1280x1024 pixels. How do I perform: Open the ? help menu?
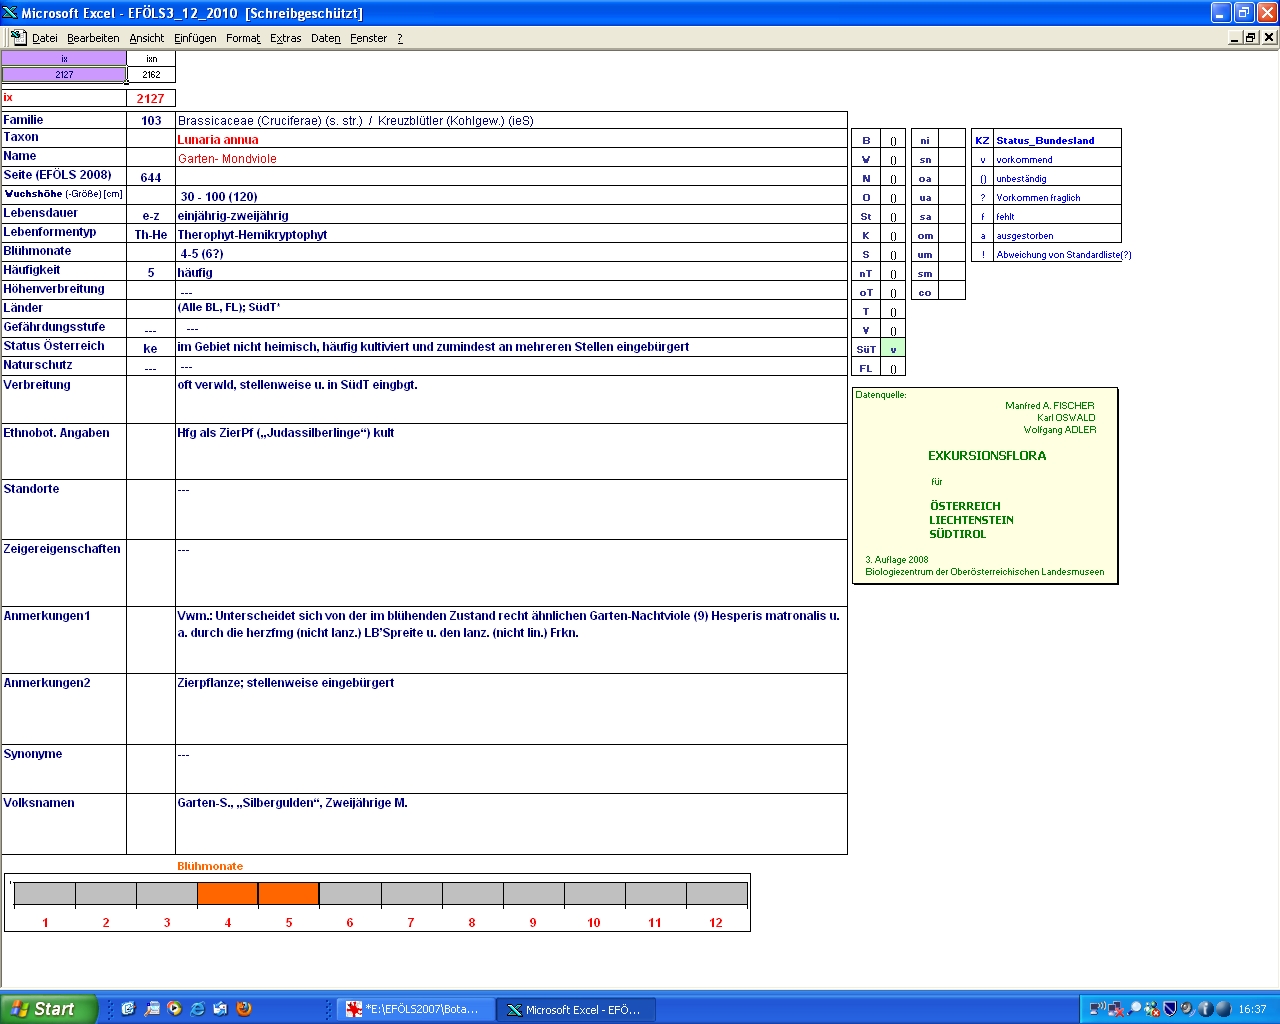400,38
